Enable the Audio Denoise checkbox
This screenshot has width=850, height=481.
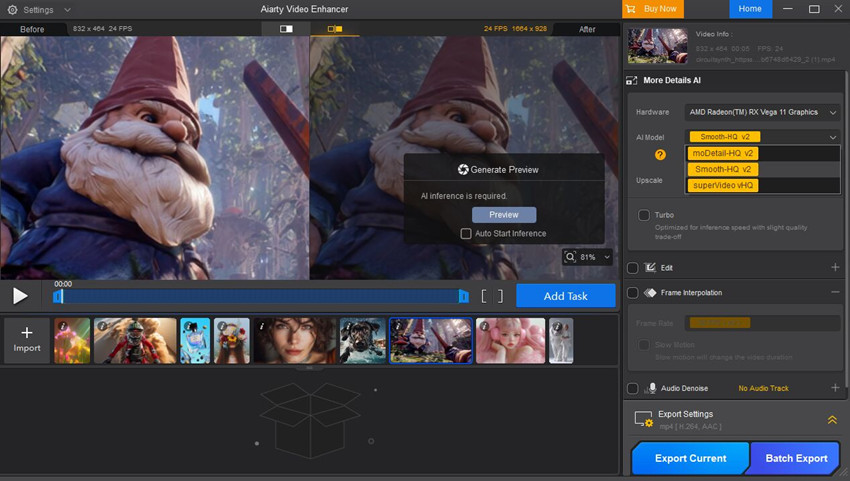pos(633,388)
